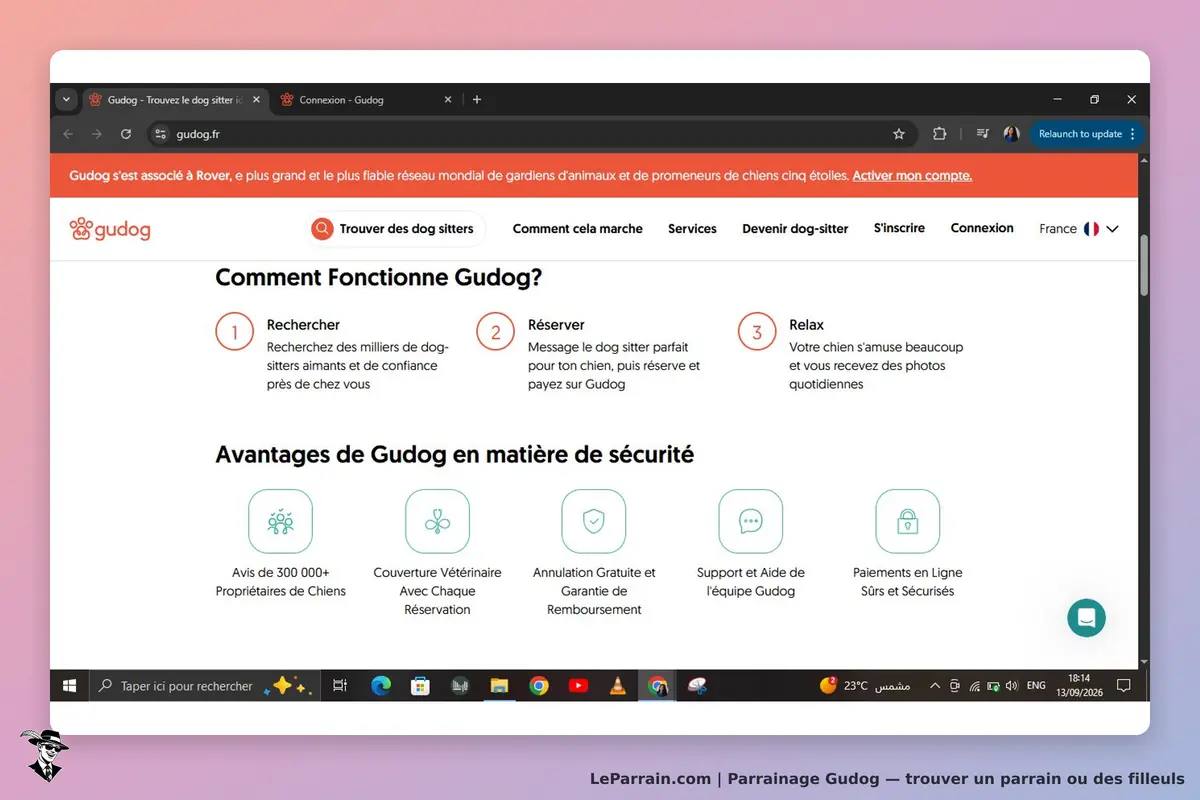Click the Comment Fonctionne Gudog? heading
The height and width of the screenshot is (800, 1200).
pyautogui.click(x=379, y=277)
